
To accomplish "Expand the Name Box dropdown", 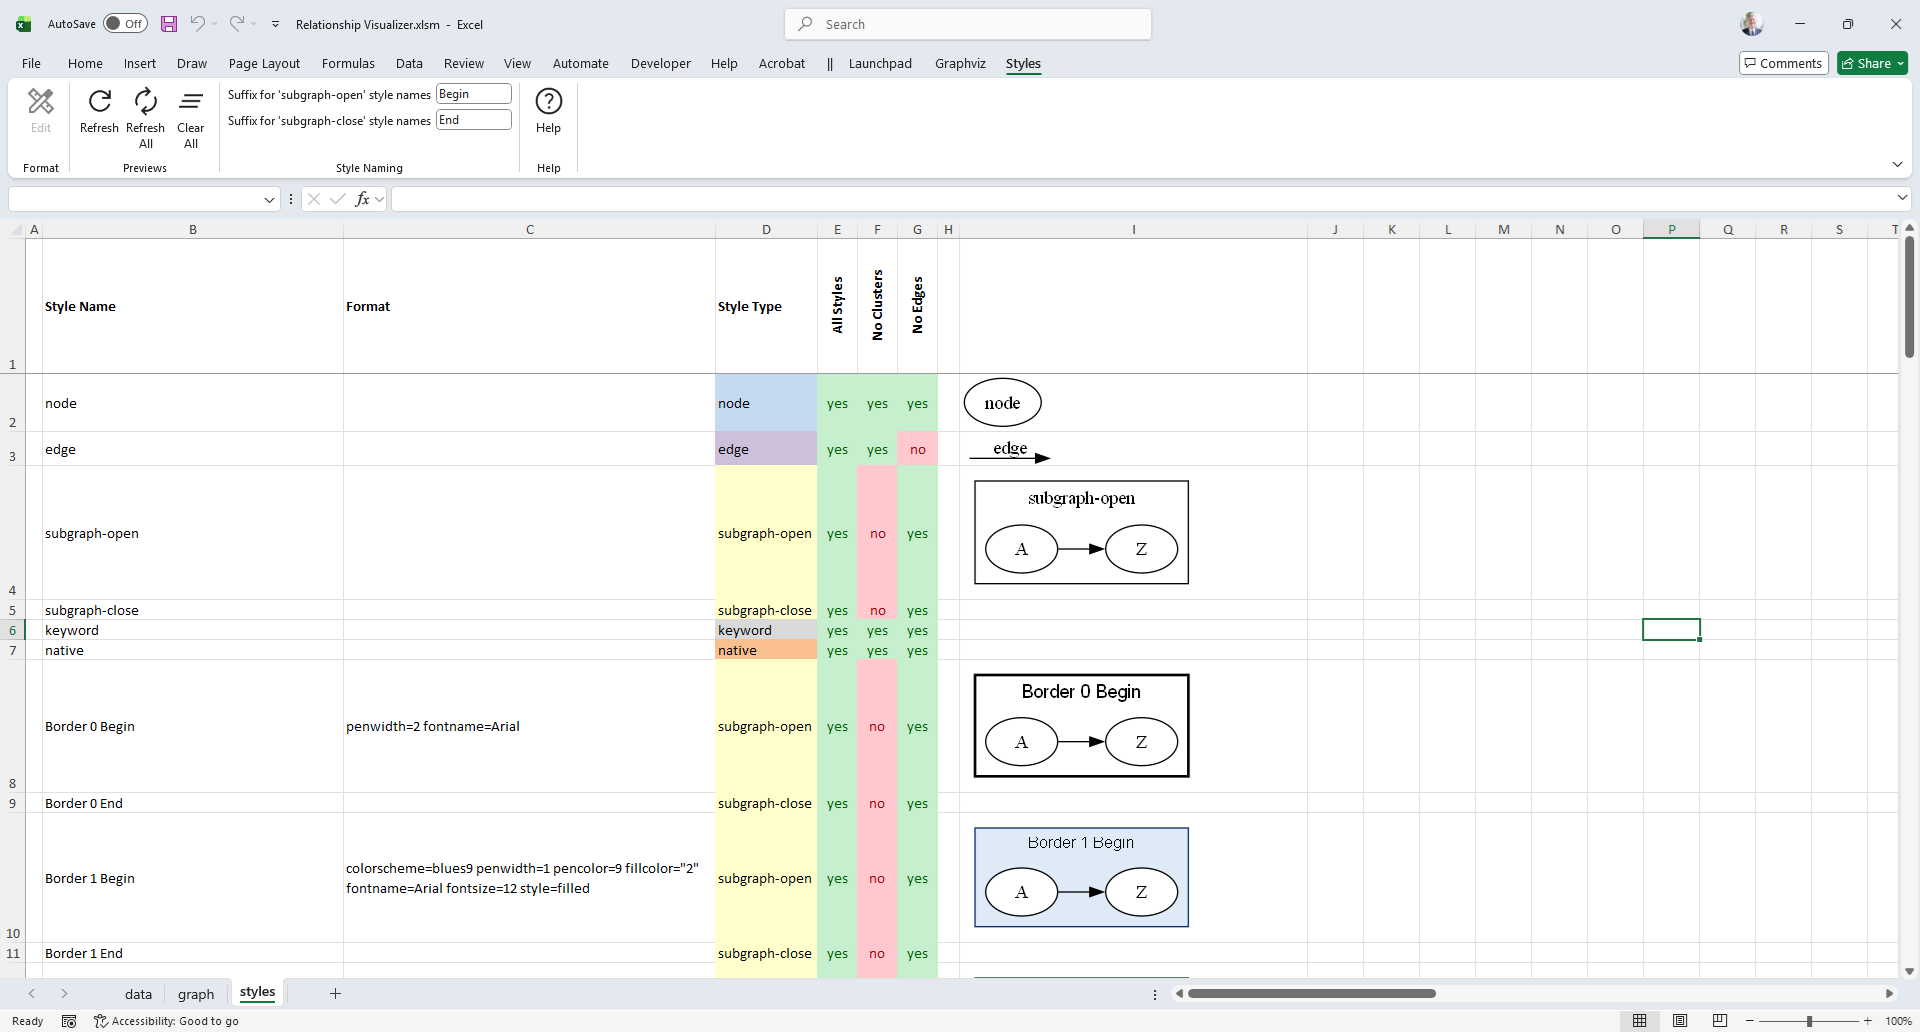I will [269, 200].
